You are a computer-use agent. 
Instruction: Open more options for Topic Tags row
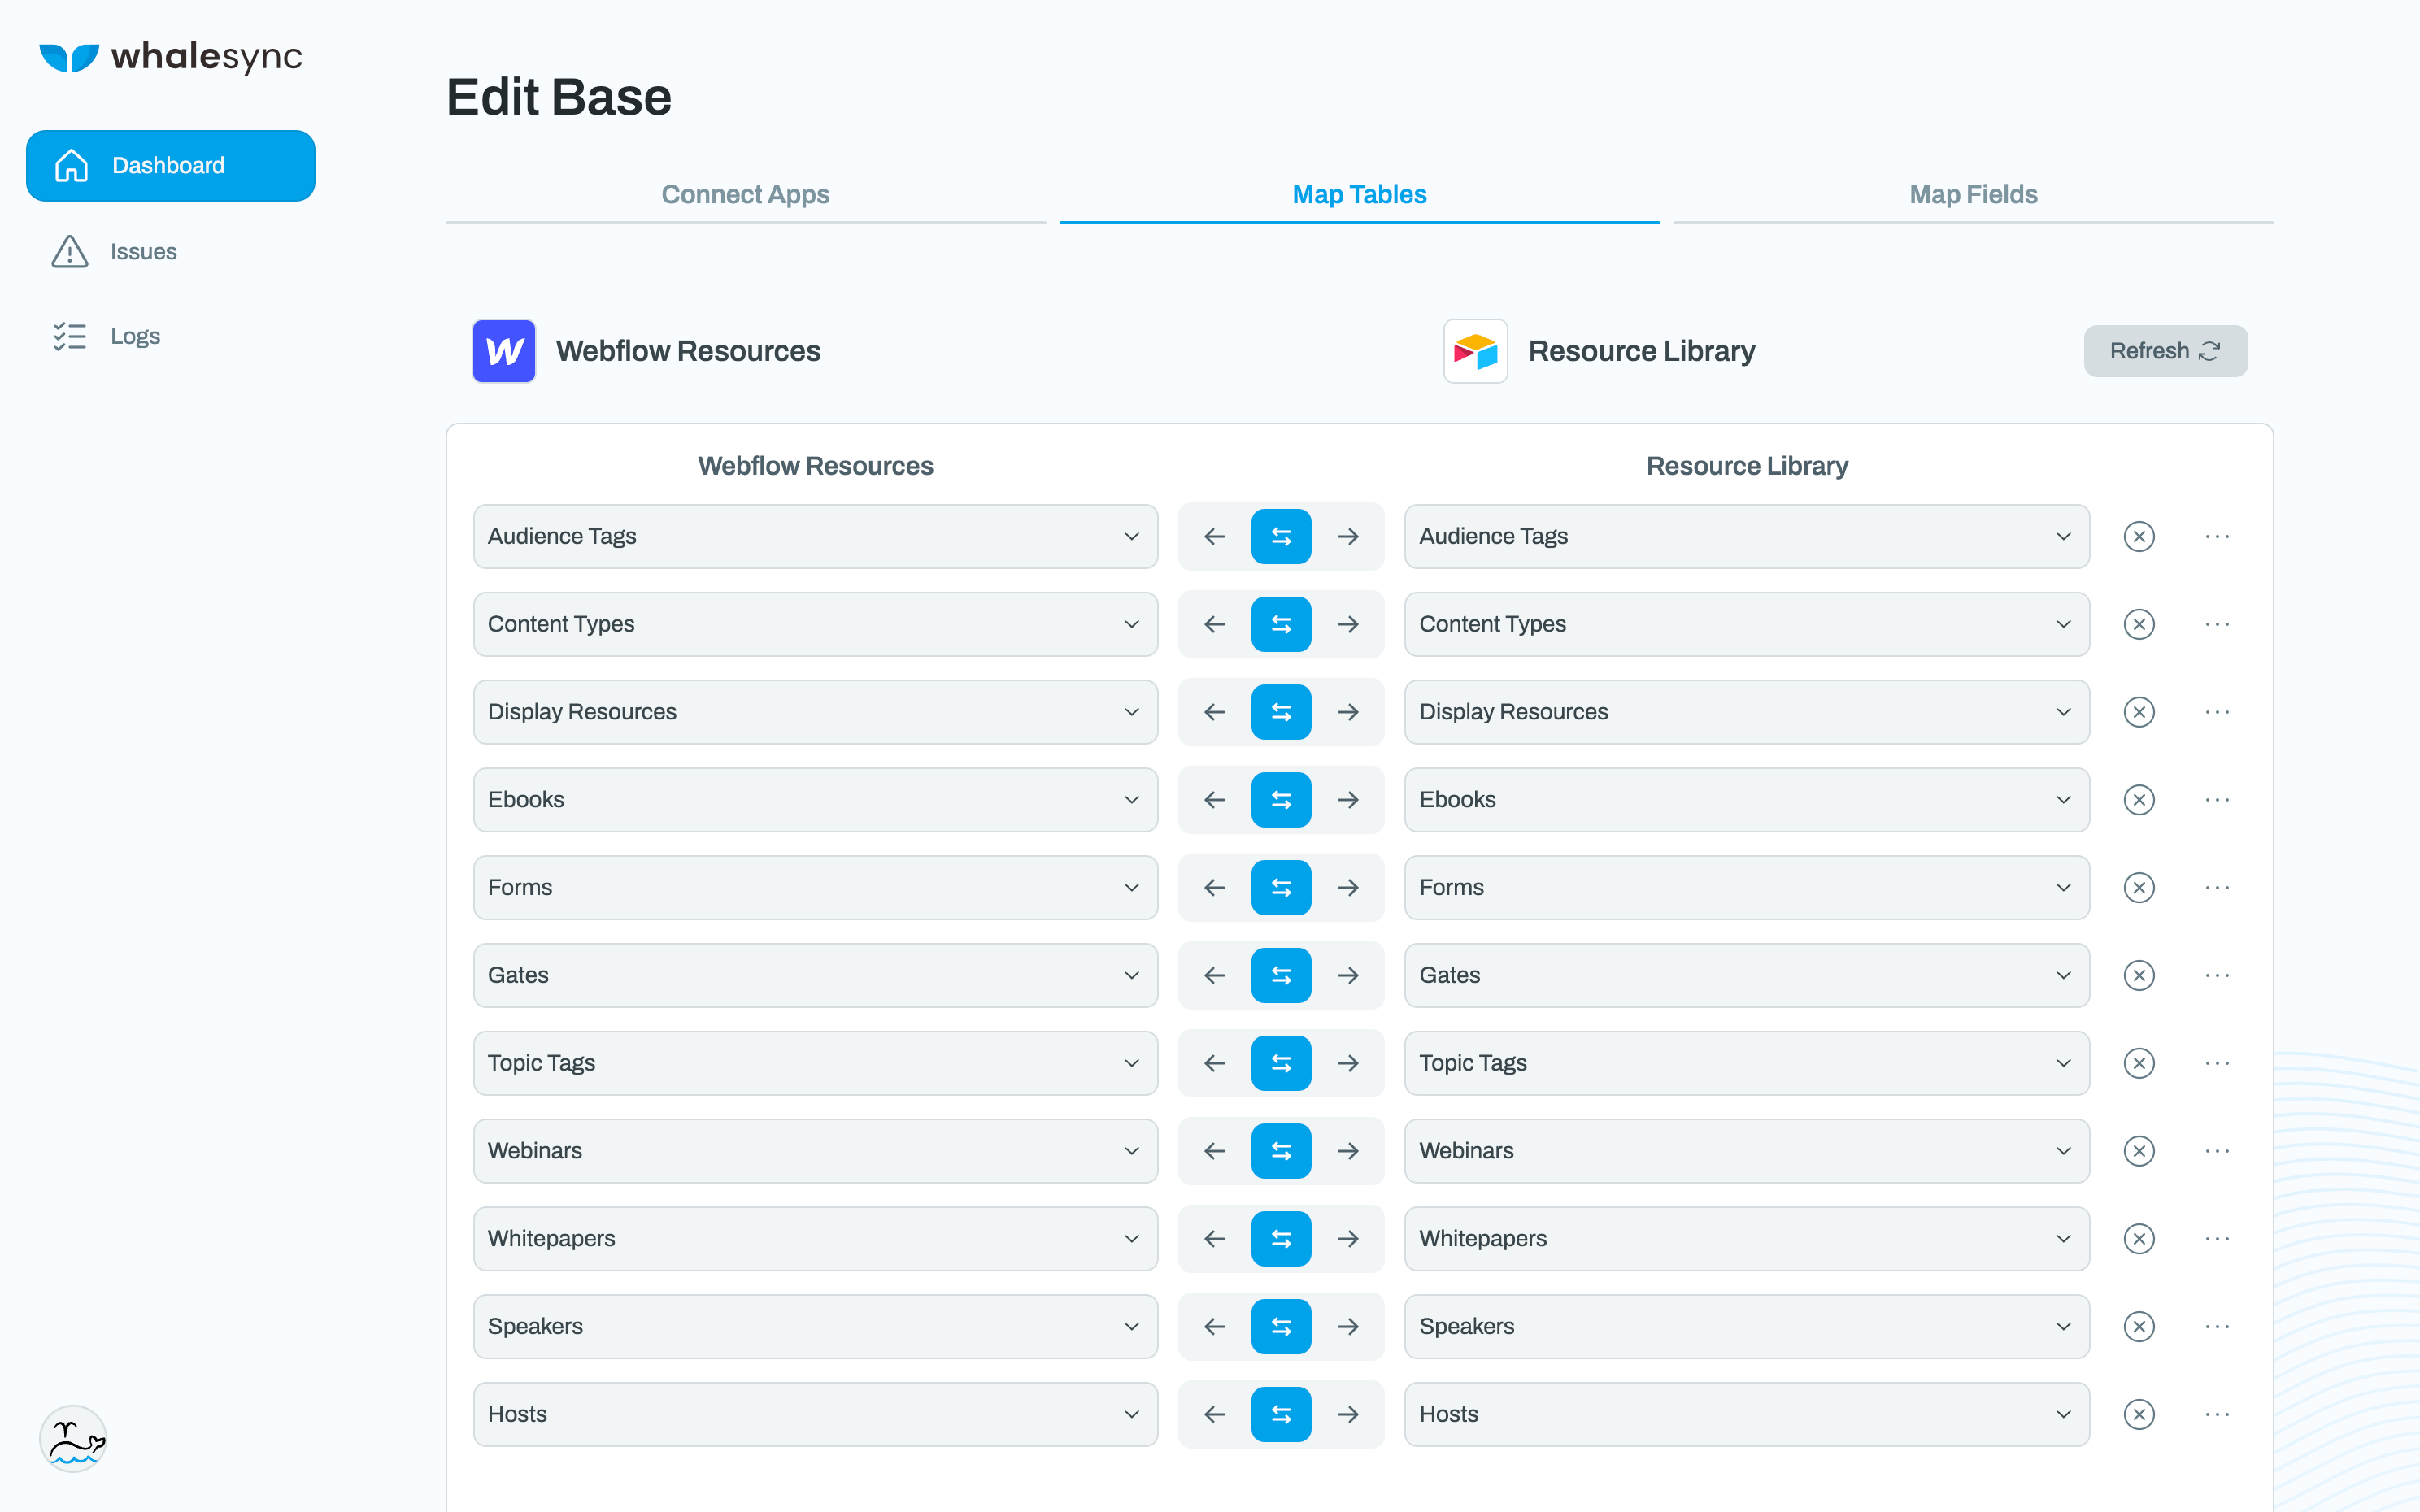tap(2217, 1063)
